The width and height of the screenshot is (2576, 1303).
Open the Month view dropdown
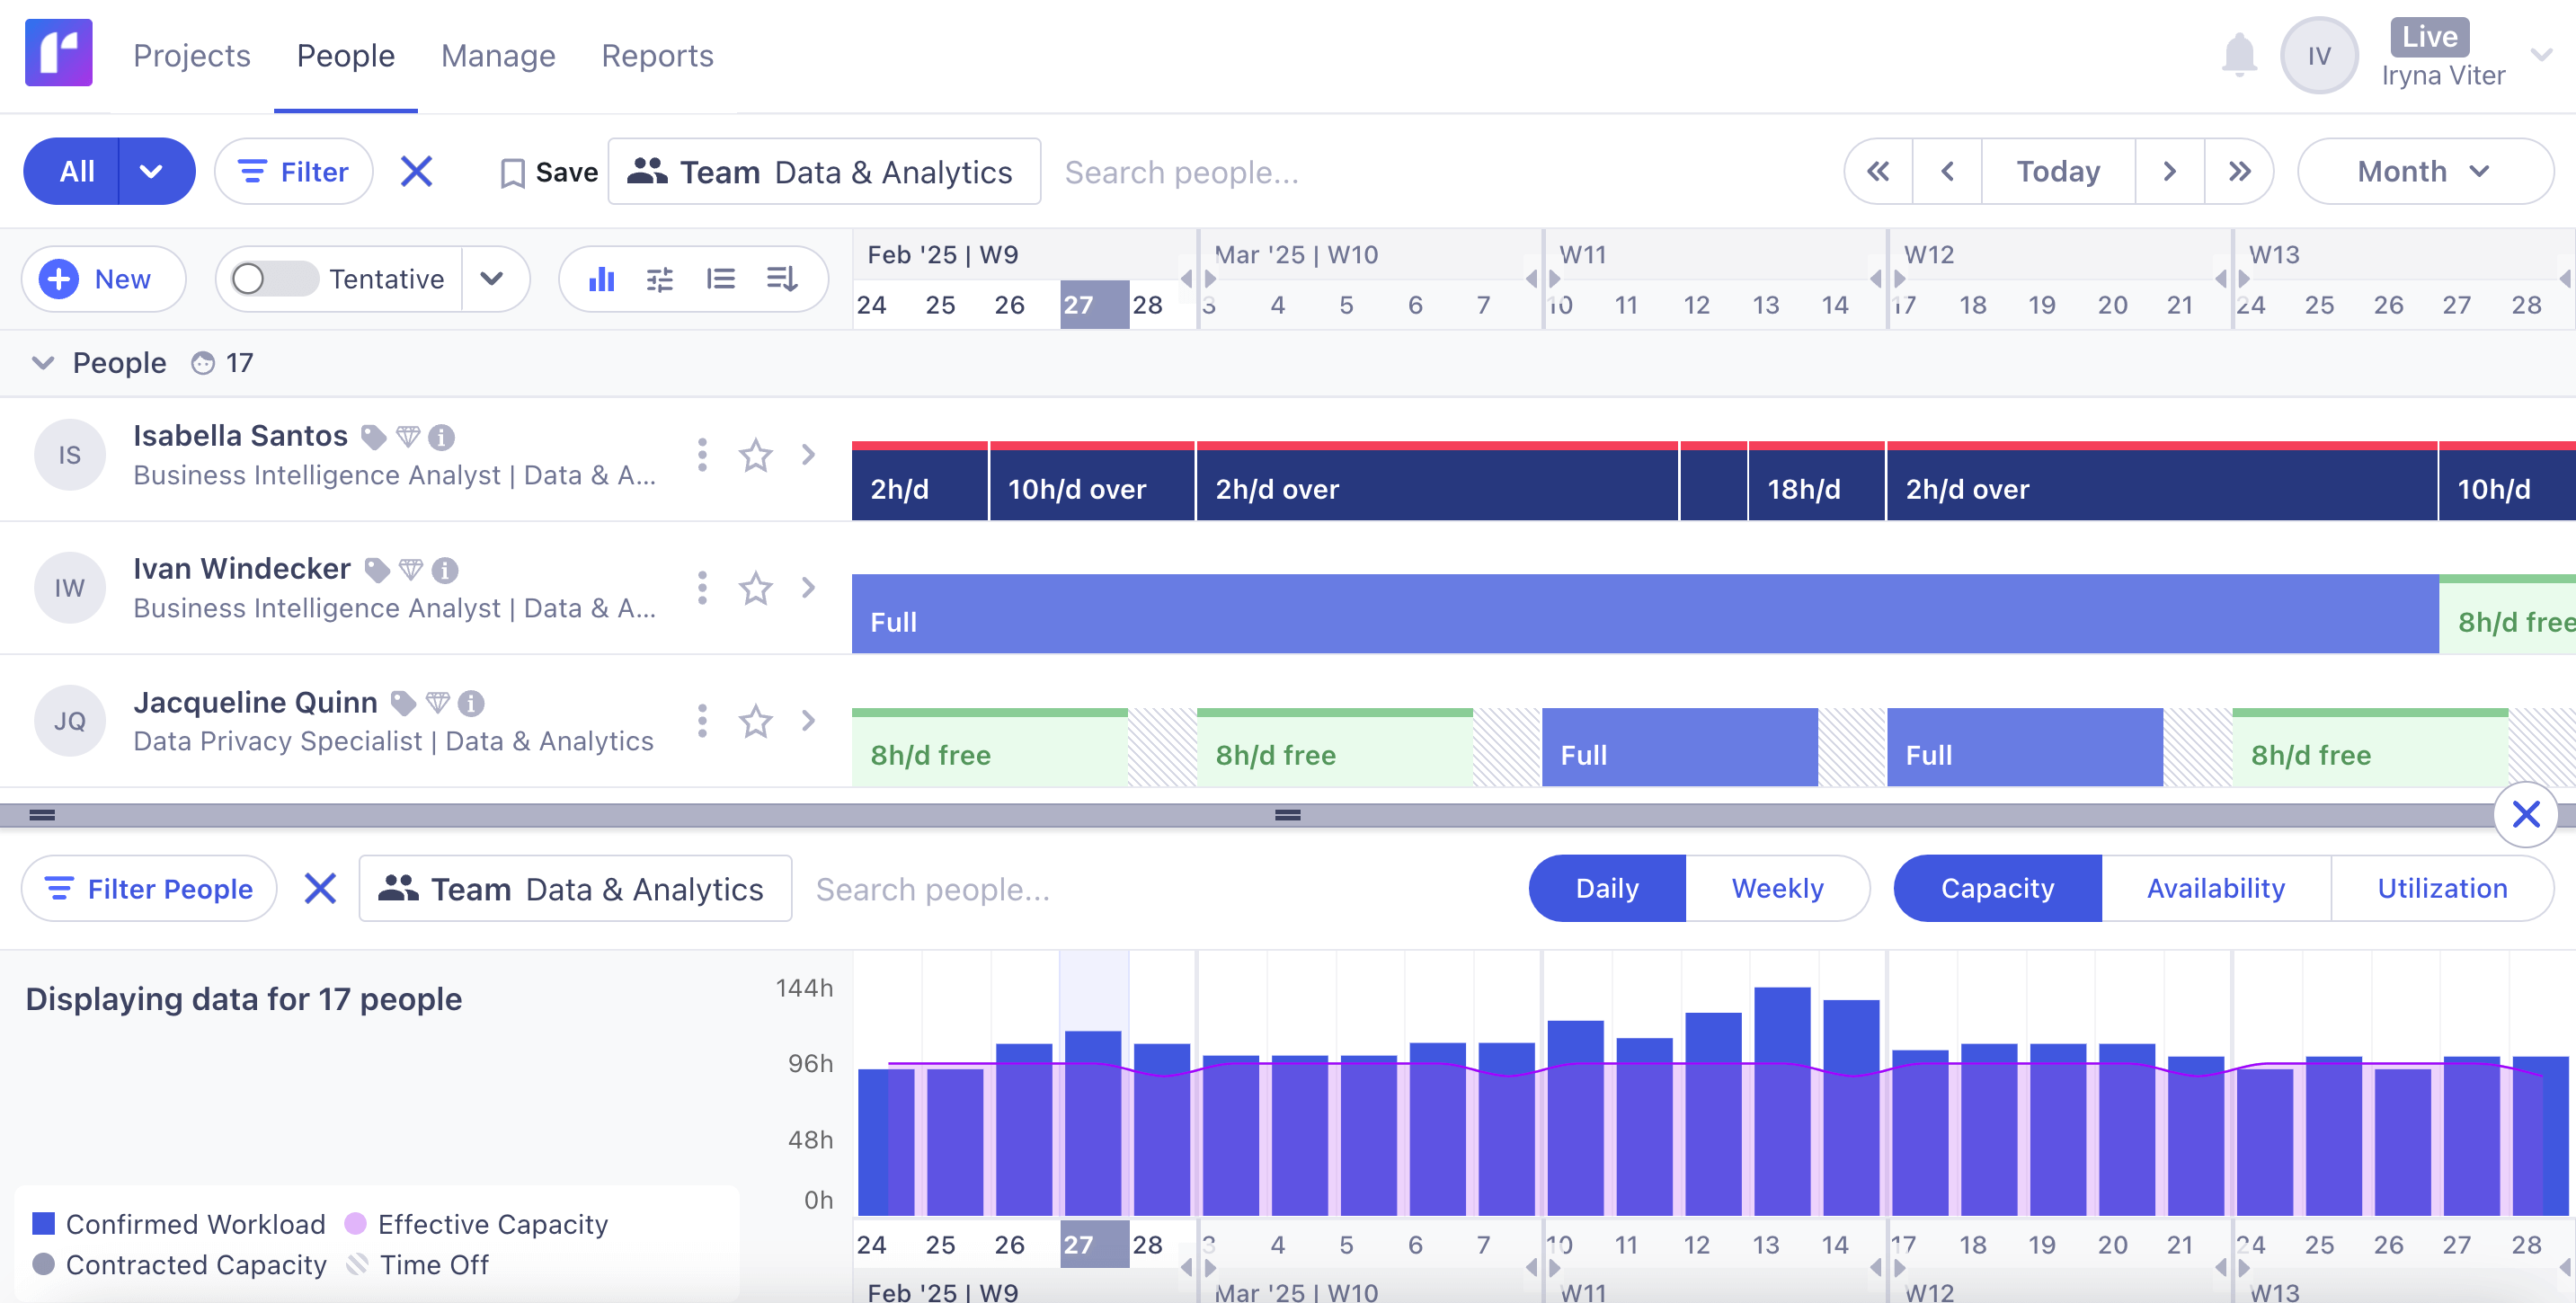point(2423,172)
